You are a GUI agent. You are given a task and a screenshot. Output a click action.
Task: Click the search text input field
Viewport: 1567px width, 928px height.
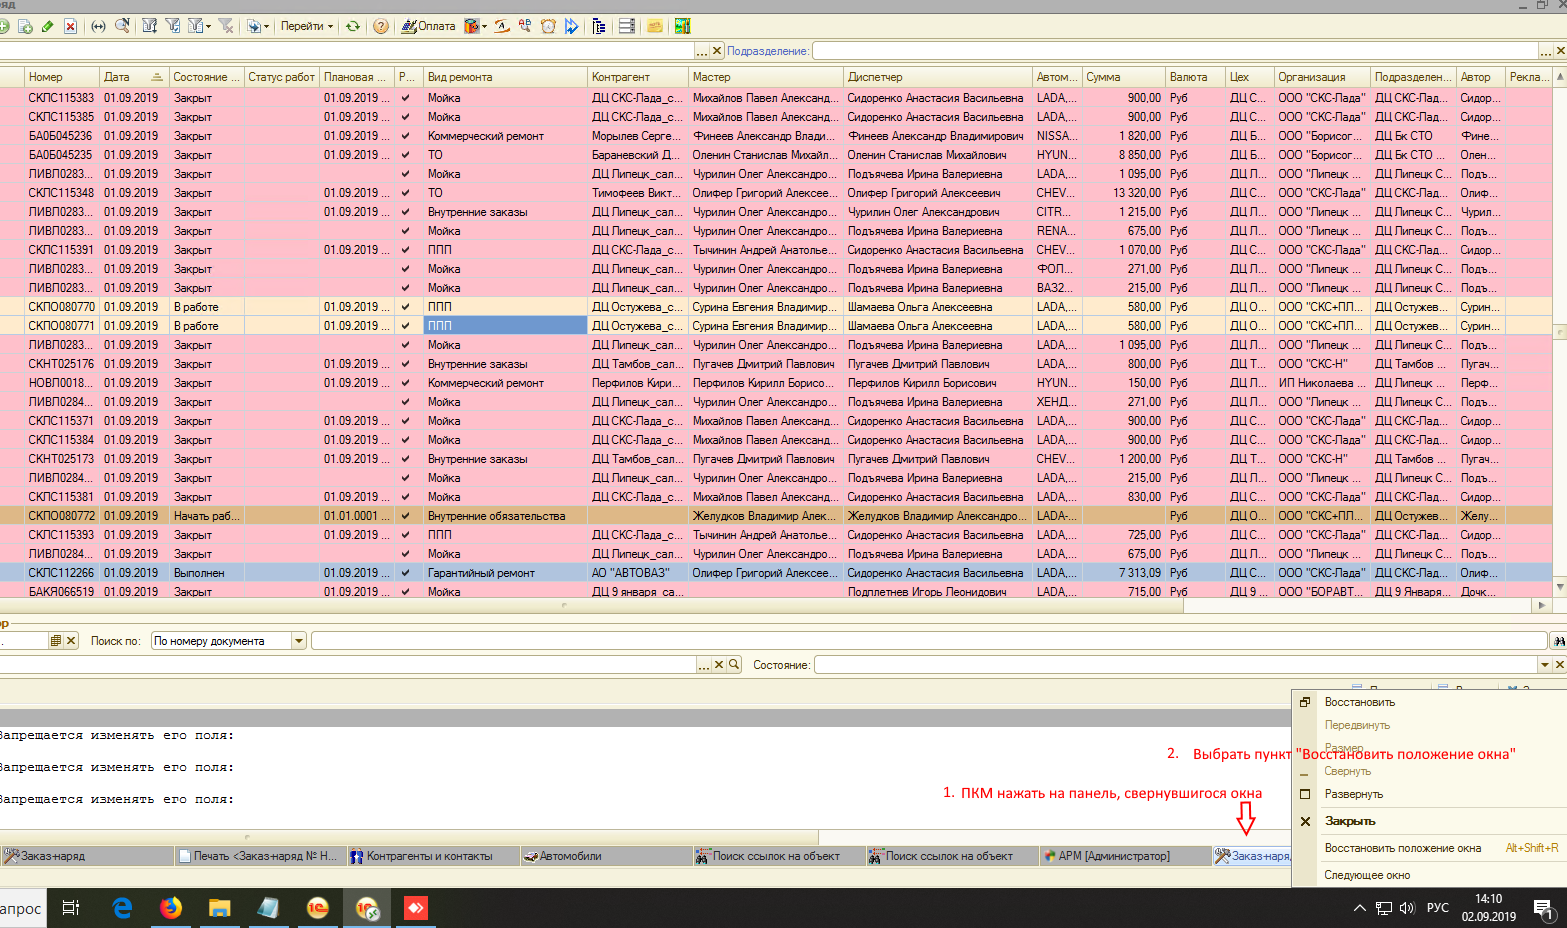pyautogui.click(x=928, y=641)
